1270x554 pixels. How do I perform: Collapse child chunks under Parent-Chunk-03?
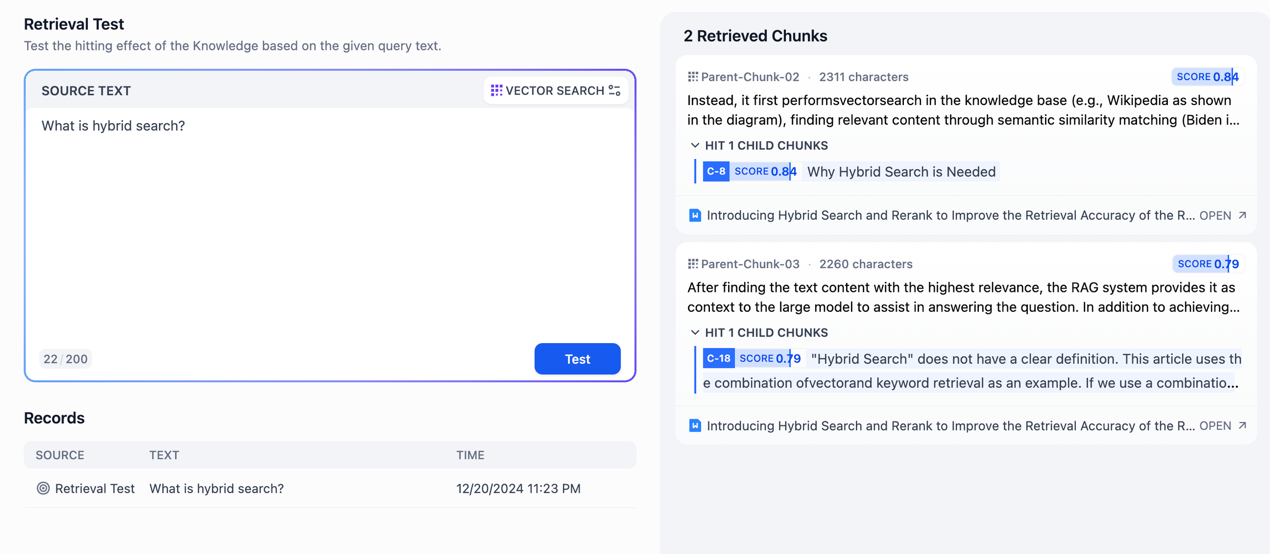695,333
